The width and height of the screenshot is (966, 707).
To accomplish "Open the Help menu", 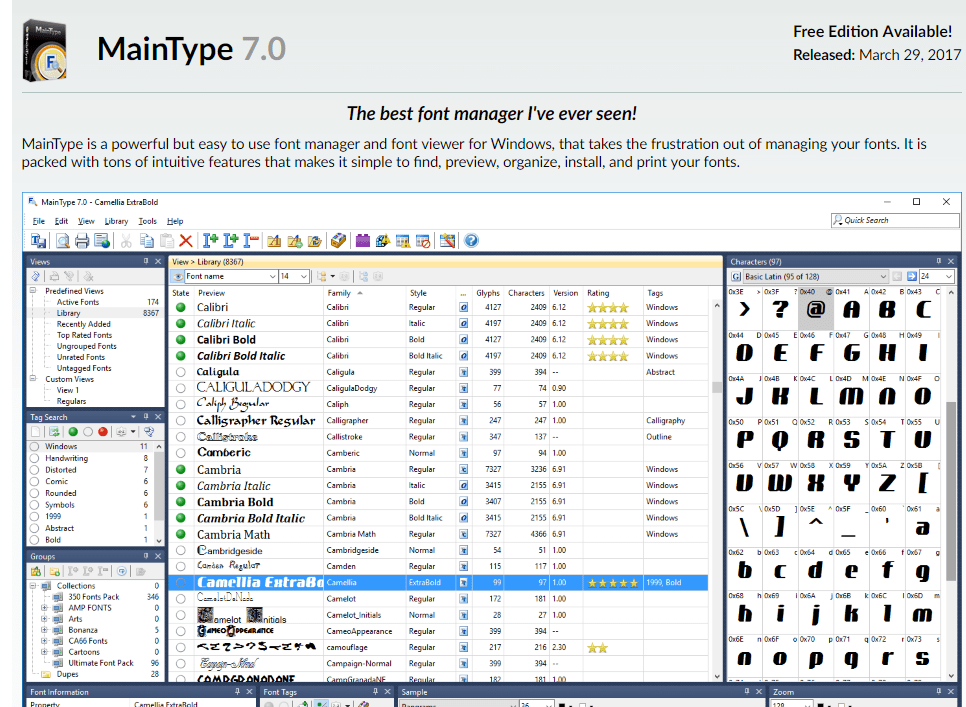I will [x=175, y=221].
